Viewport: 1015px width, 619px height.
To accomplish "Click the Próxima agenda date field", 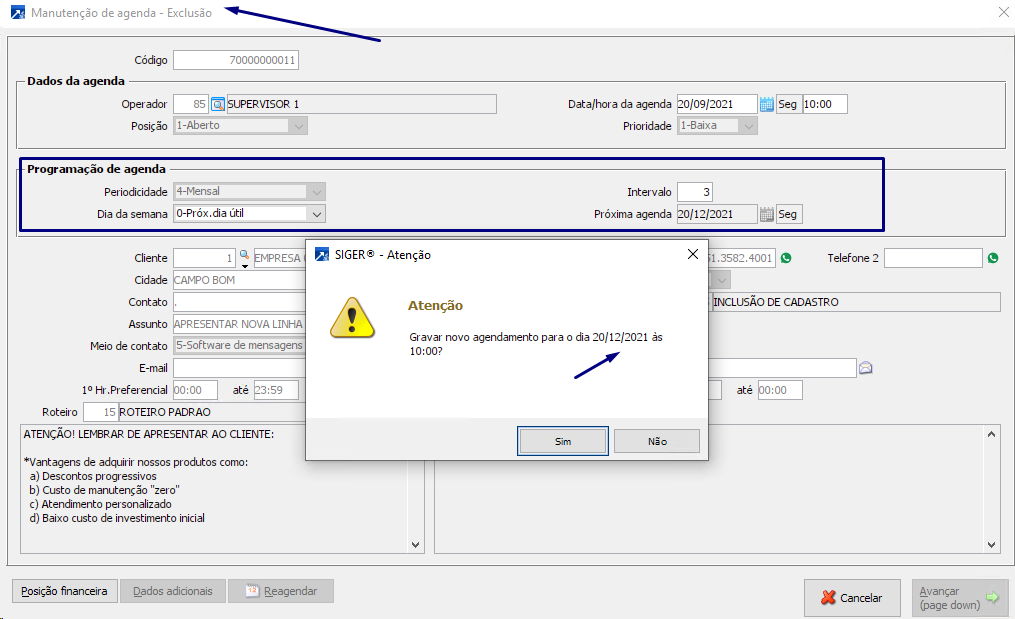I will tap(717, 214).
